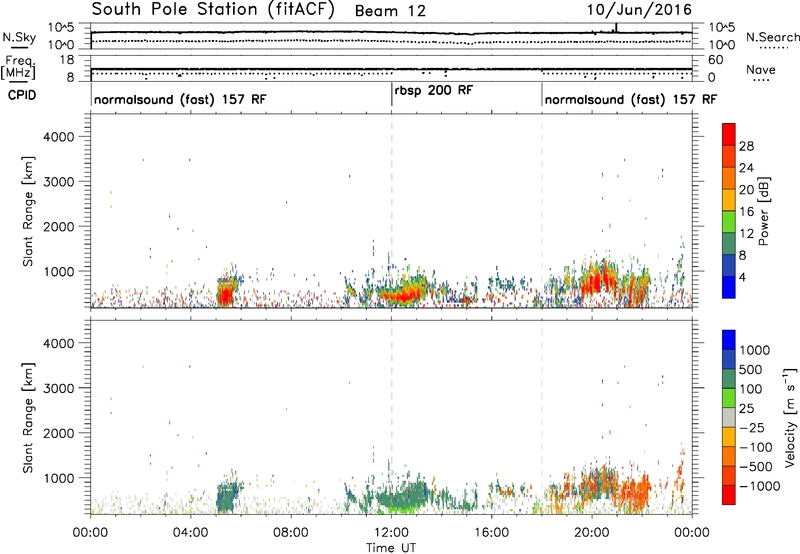Click the "Slant Range [km]" label of power panel

click(x=28, y=211)
